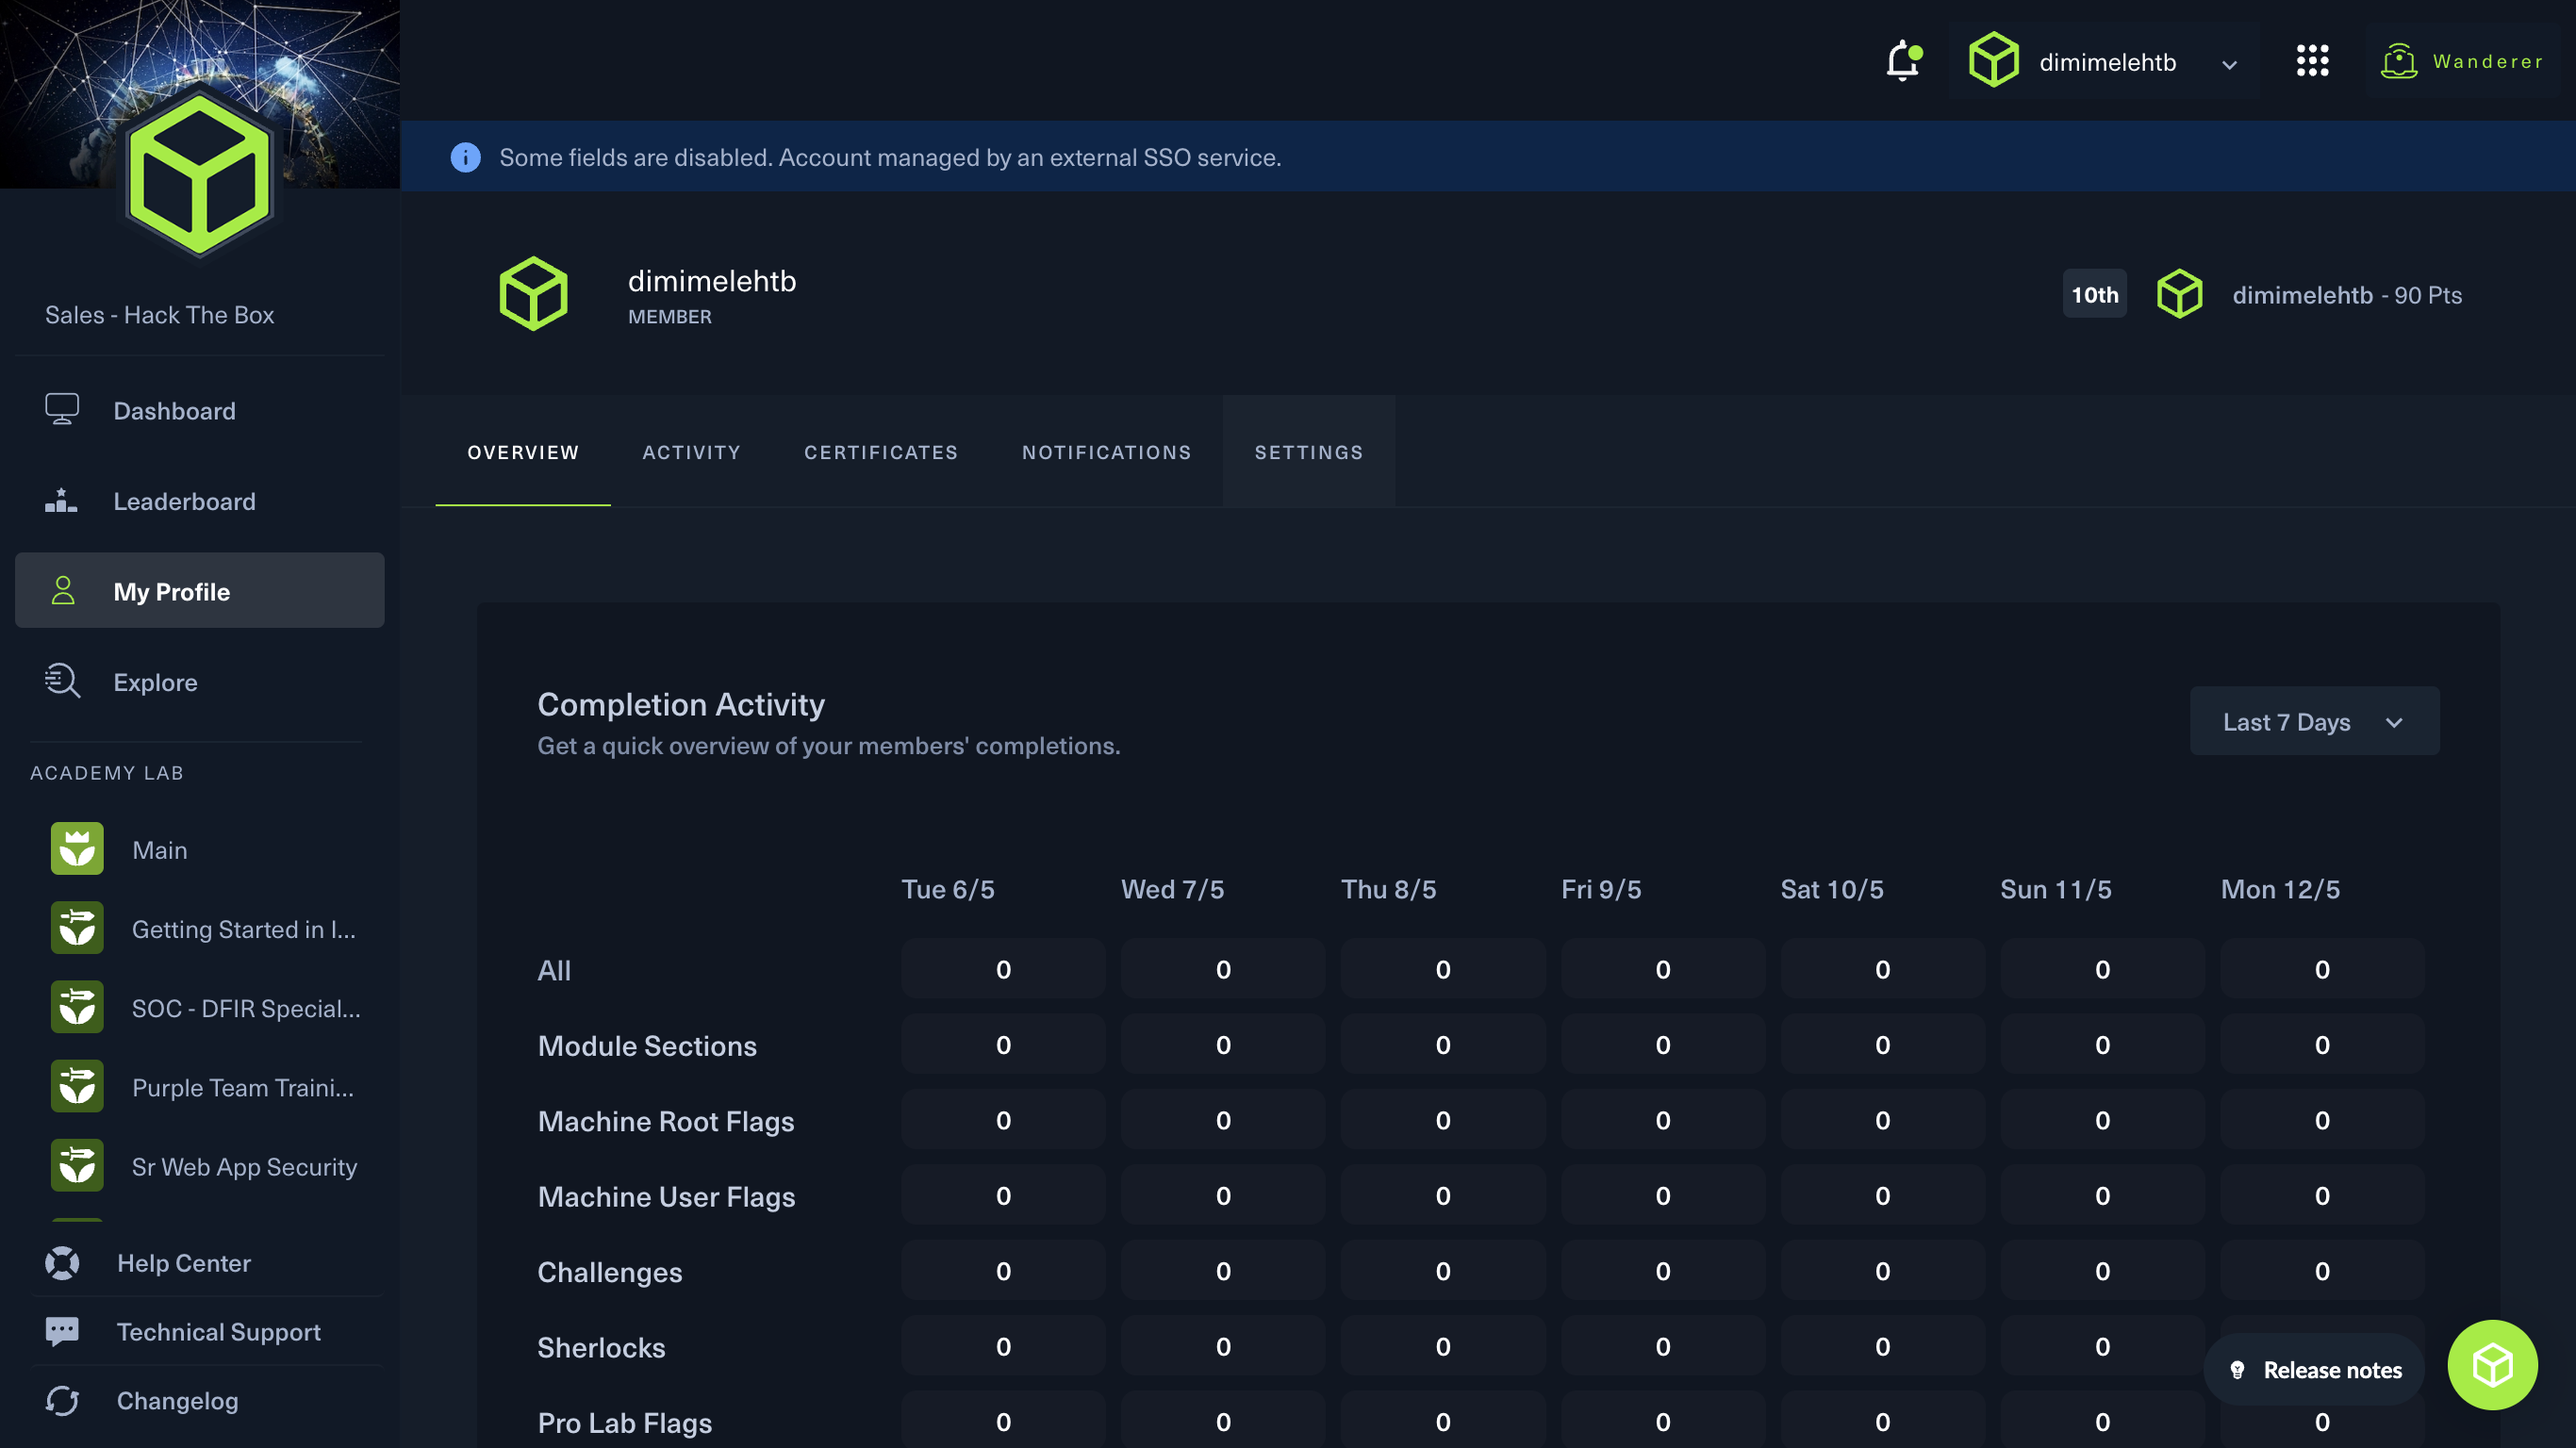Click the Dashboard monitor icon
The width and height of the screenshot is (2576, 1448).
tap(62, 410)
